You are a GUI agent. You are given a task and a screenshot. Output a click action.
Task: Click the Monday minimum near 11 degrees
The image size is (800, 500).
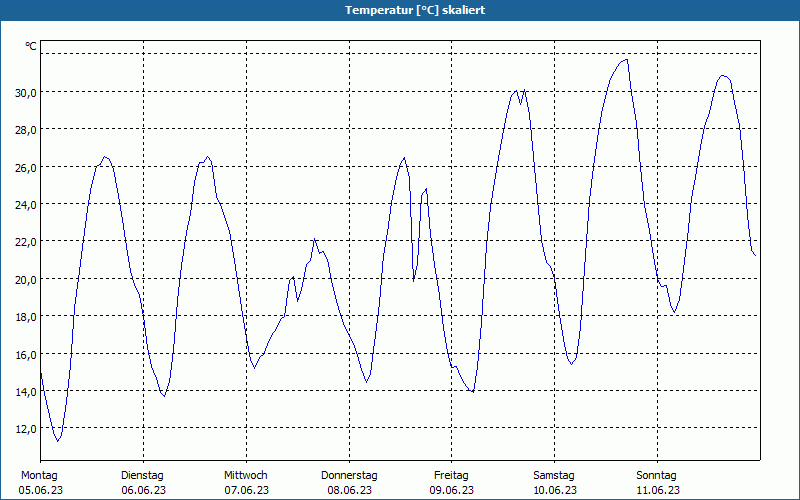58,440
